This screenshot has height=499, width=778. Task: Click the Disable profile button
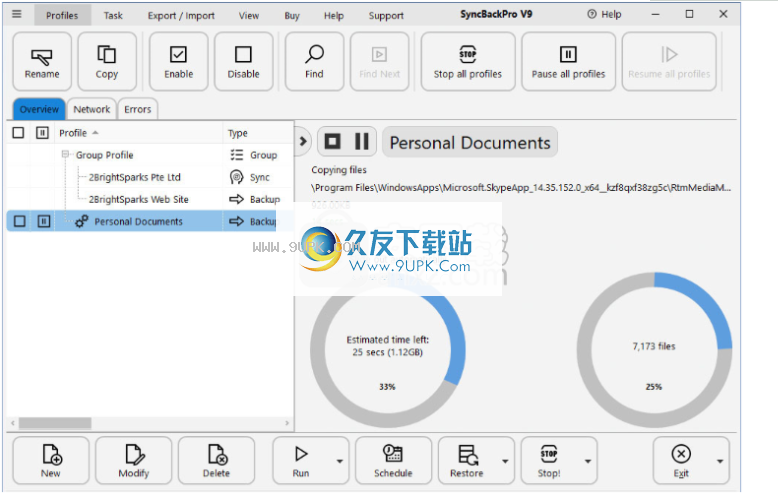tap(243, 62)
